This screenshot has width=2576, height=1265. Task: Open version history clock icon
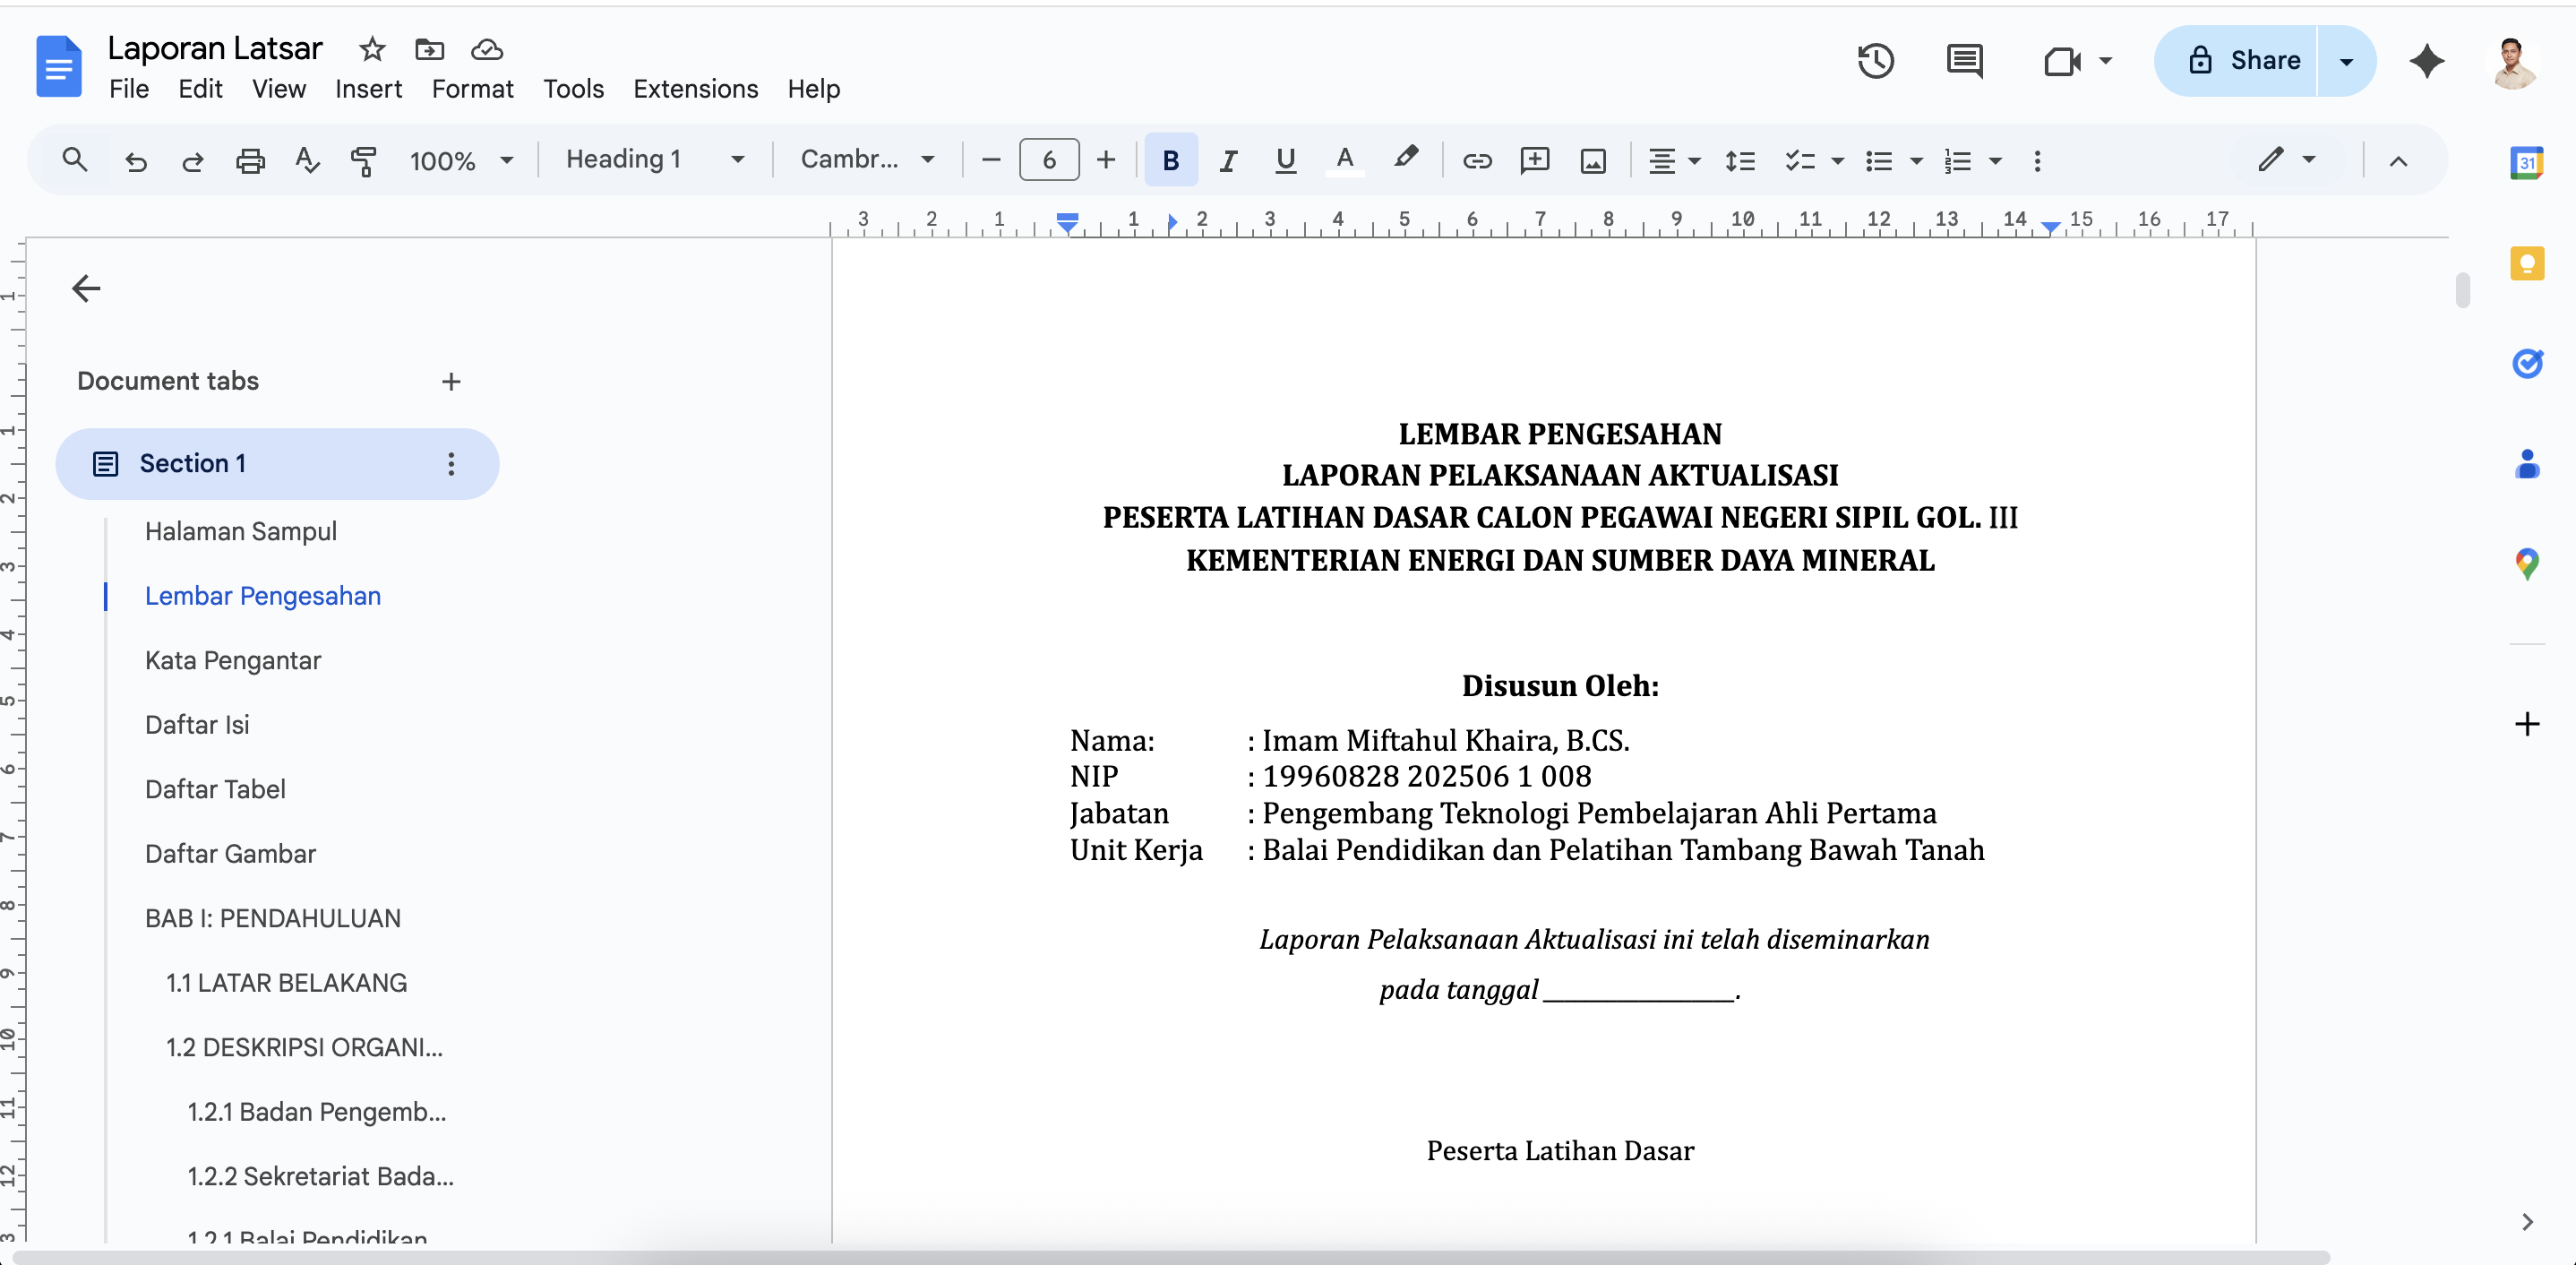point(1875,61)
